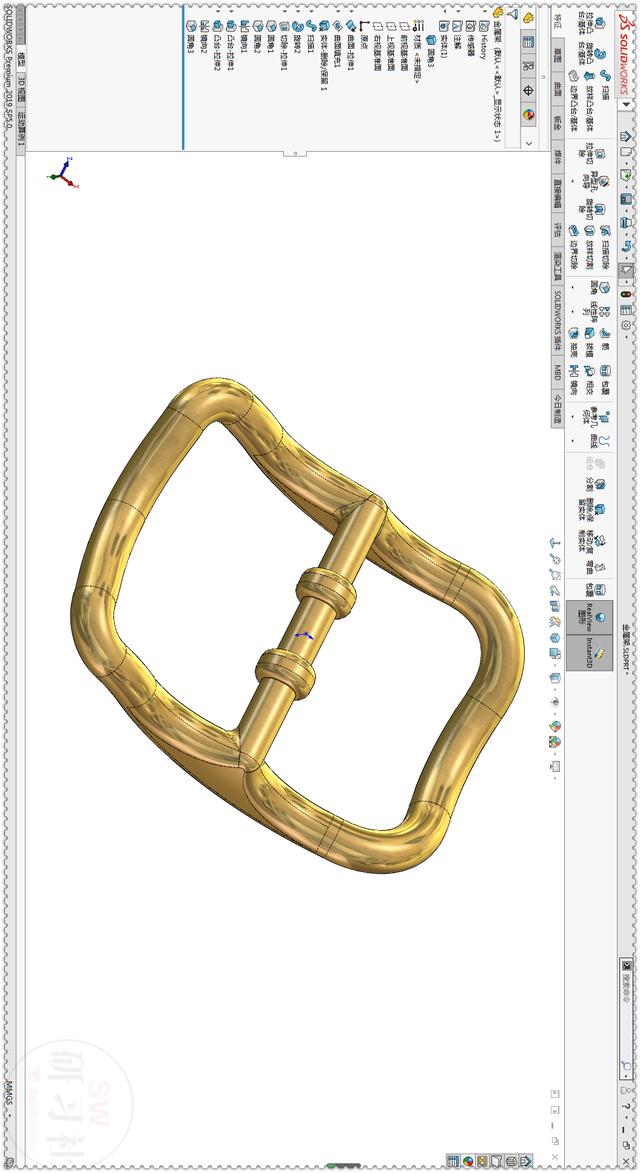The image size is (640, 1173).
Task: Expand the 实体(1) solid bodies folder
Action: point(443,10)
